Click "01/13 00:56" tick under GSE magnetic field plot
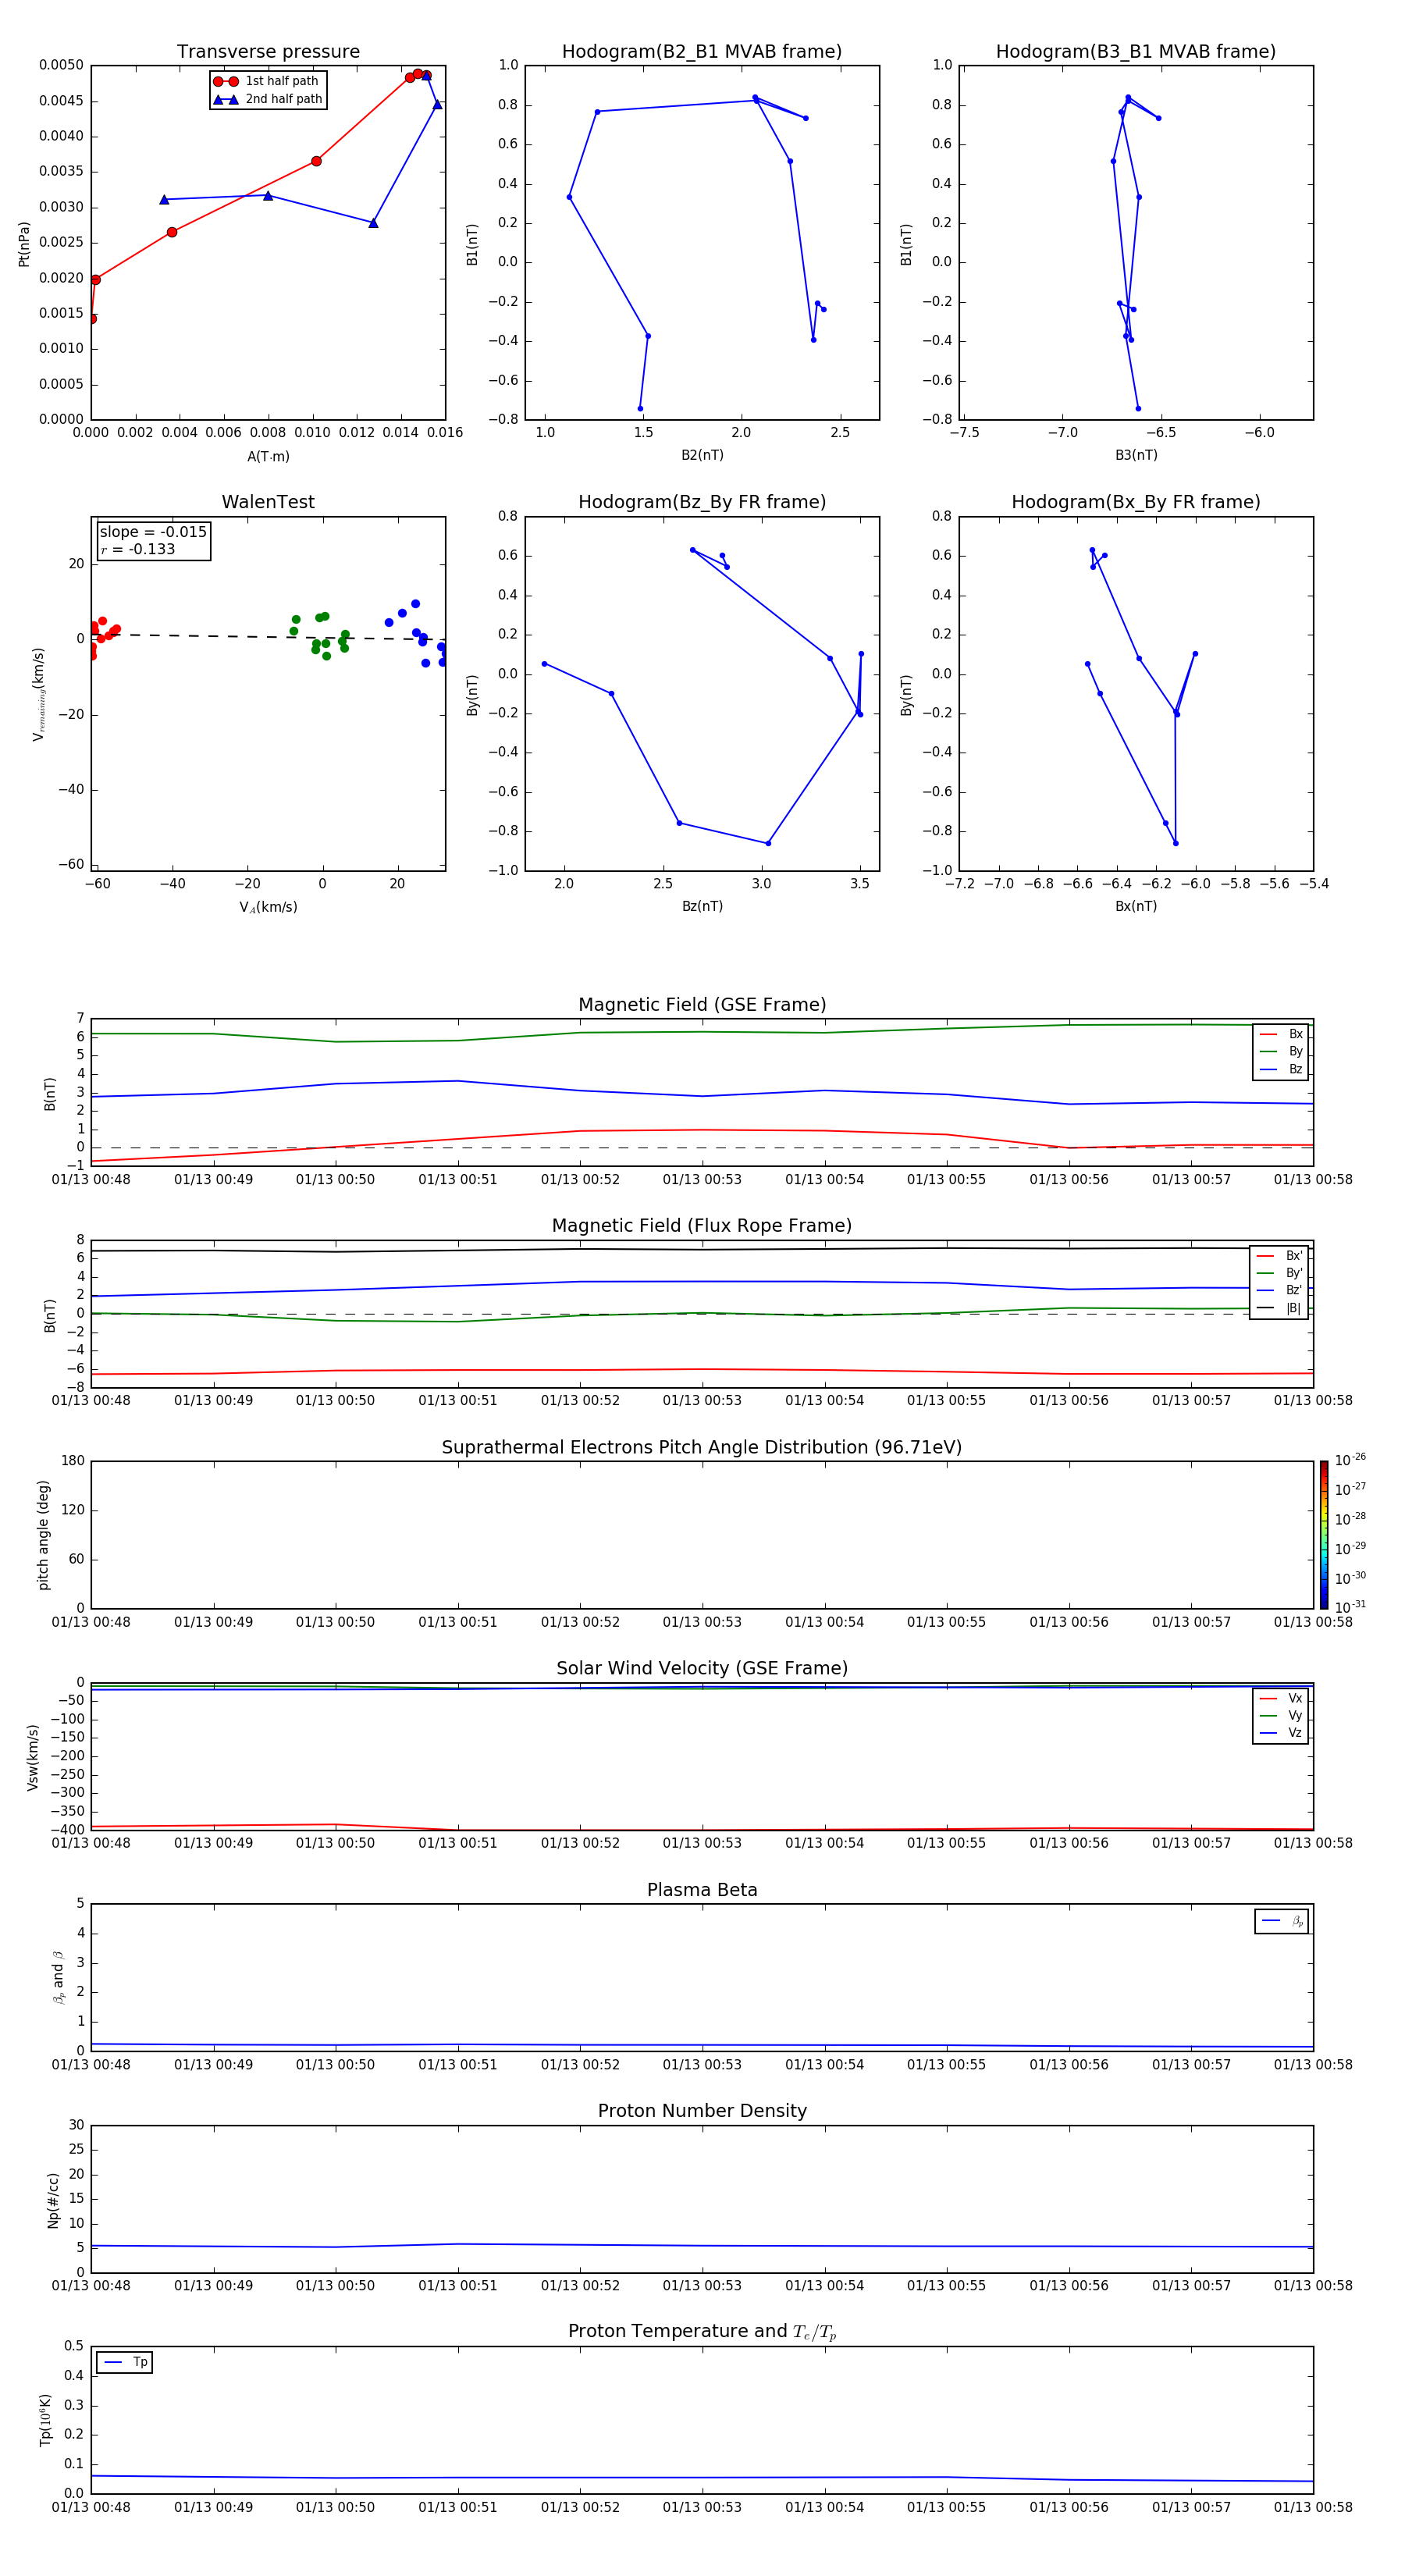Image resolution: width=1405 pixels, height=2576 pixels. pos(1069,1180)
